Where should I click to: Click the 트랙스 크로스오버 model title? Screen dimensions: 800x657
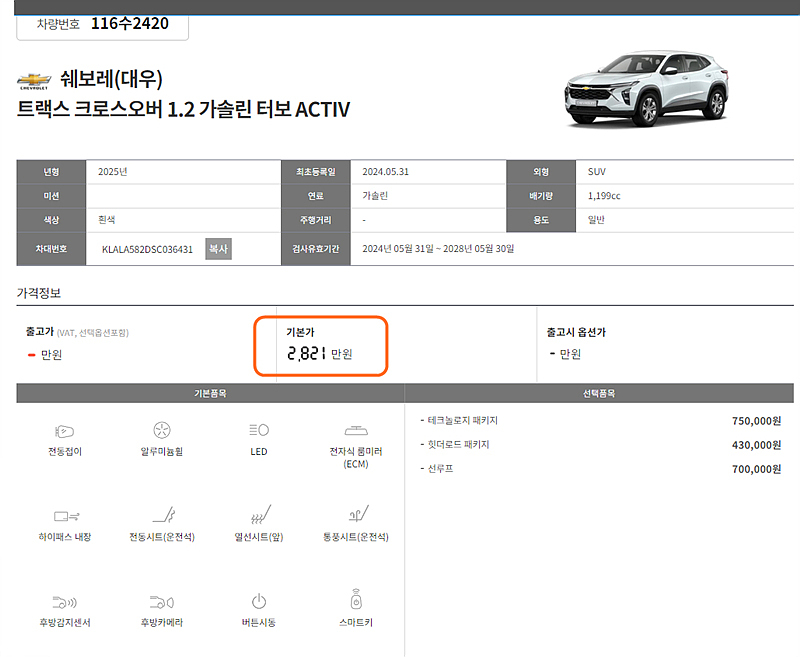pyautogui.click(x=184, y=109)
